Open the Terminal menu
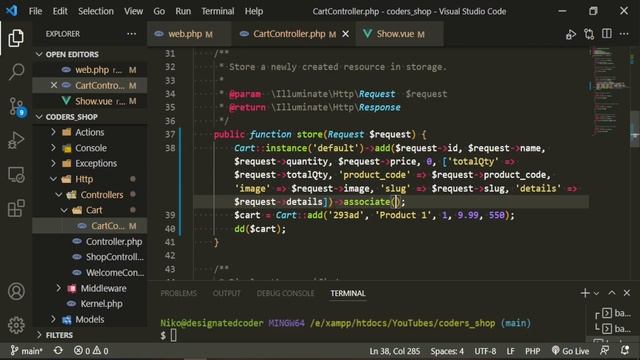This screenshot has width=640, height=360. point(218,11)
